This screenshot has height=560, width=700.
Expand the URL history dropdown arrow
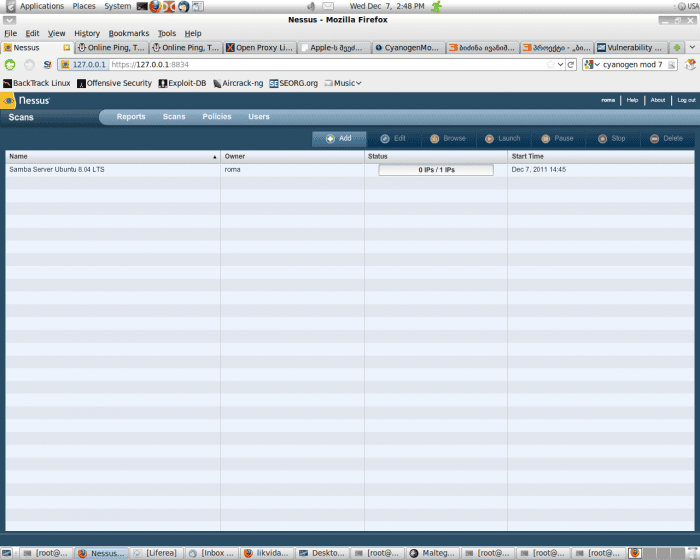click(560, 65)
